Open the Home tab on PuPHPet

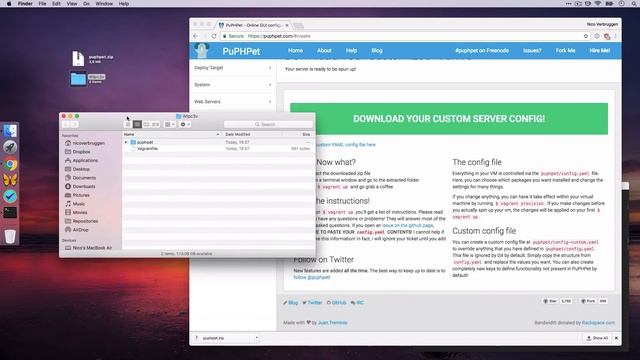tap(296, 51)
